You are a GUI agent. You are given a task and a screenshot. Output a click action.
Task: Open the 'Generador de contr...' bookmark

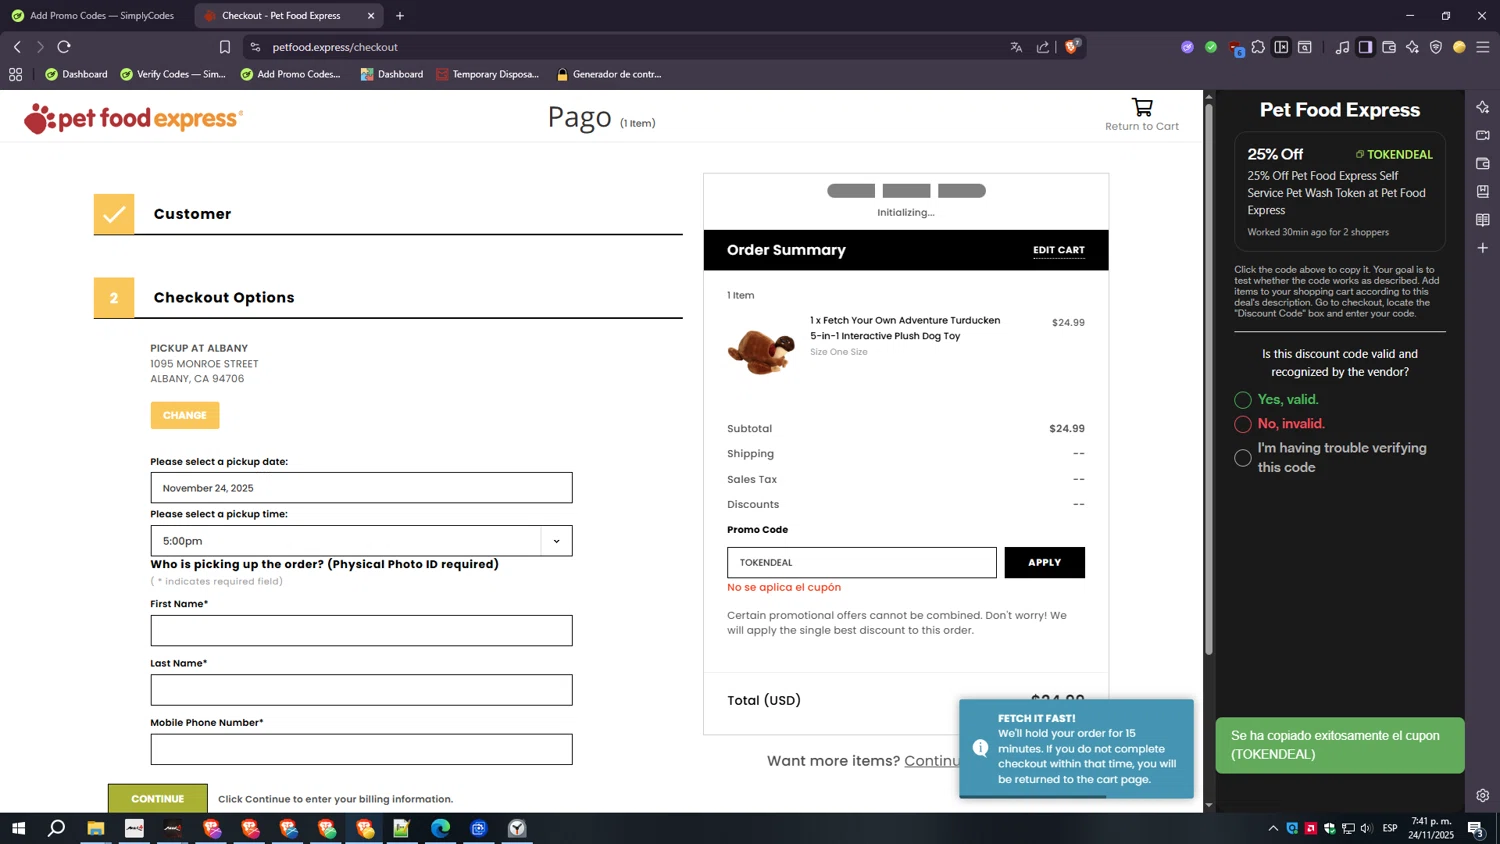point(608,74)
